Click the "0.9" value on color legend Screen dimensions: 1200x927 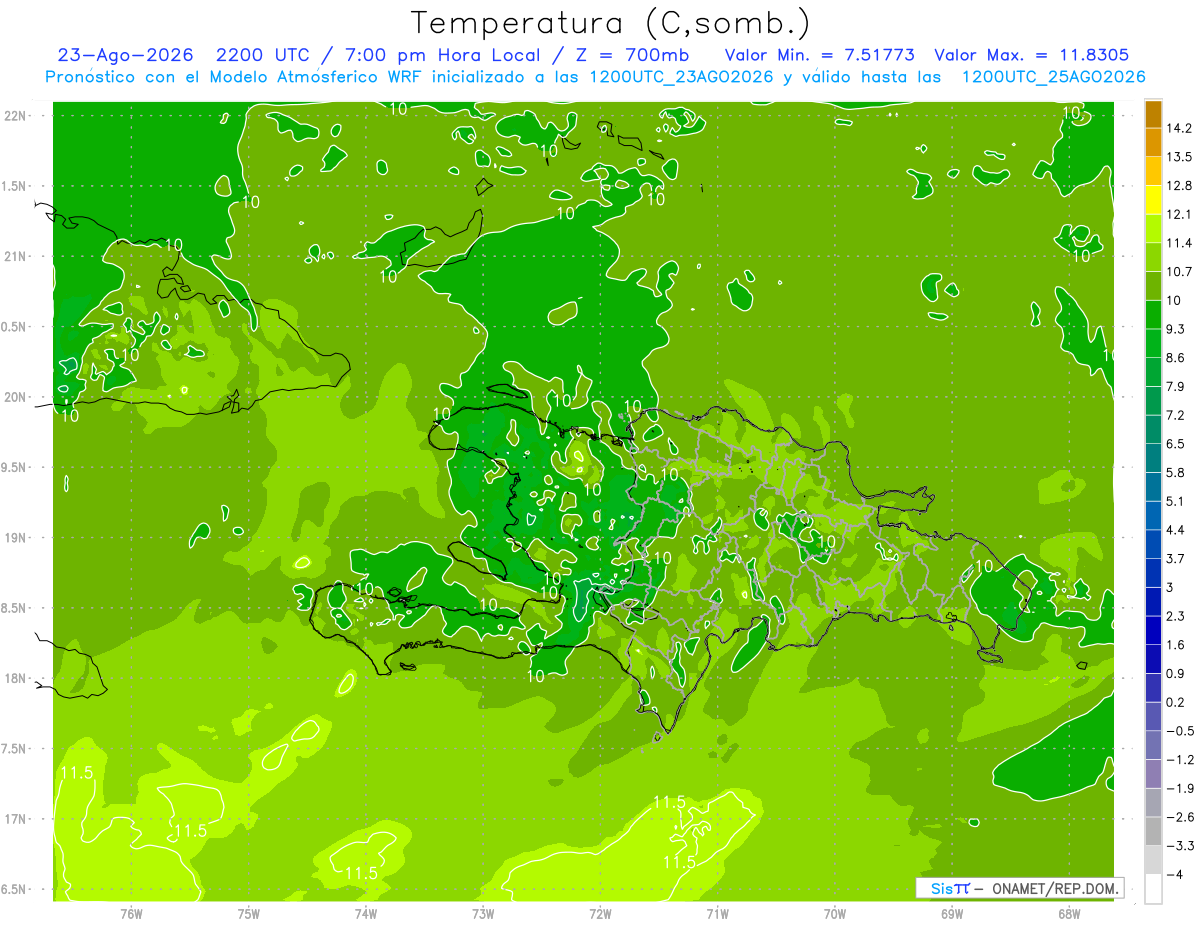[x=1177, y=674]
